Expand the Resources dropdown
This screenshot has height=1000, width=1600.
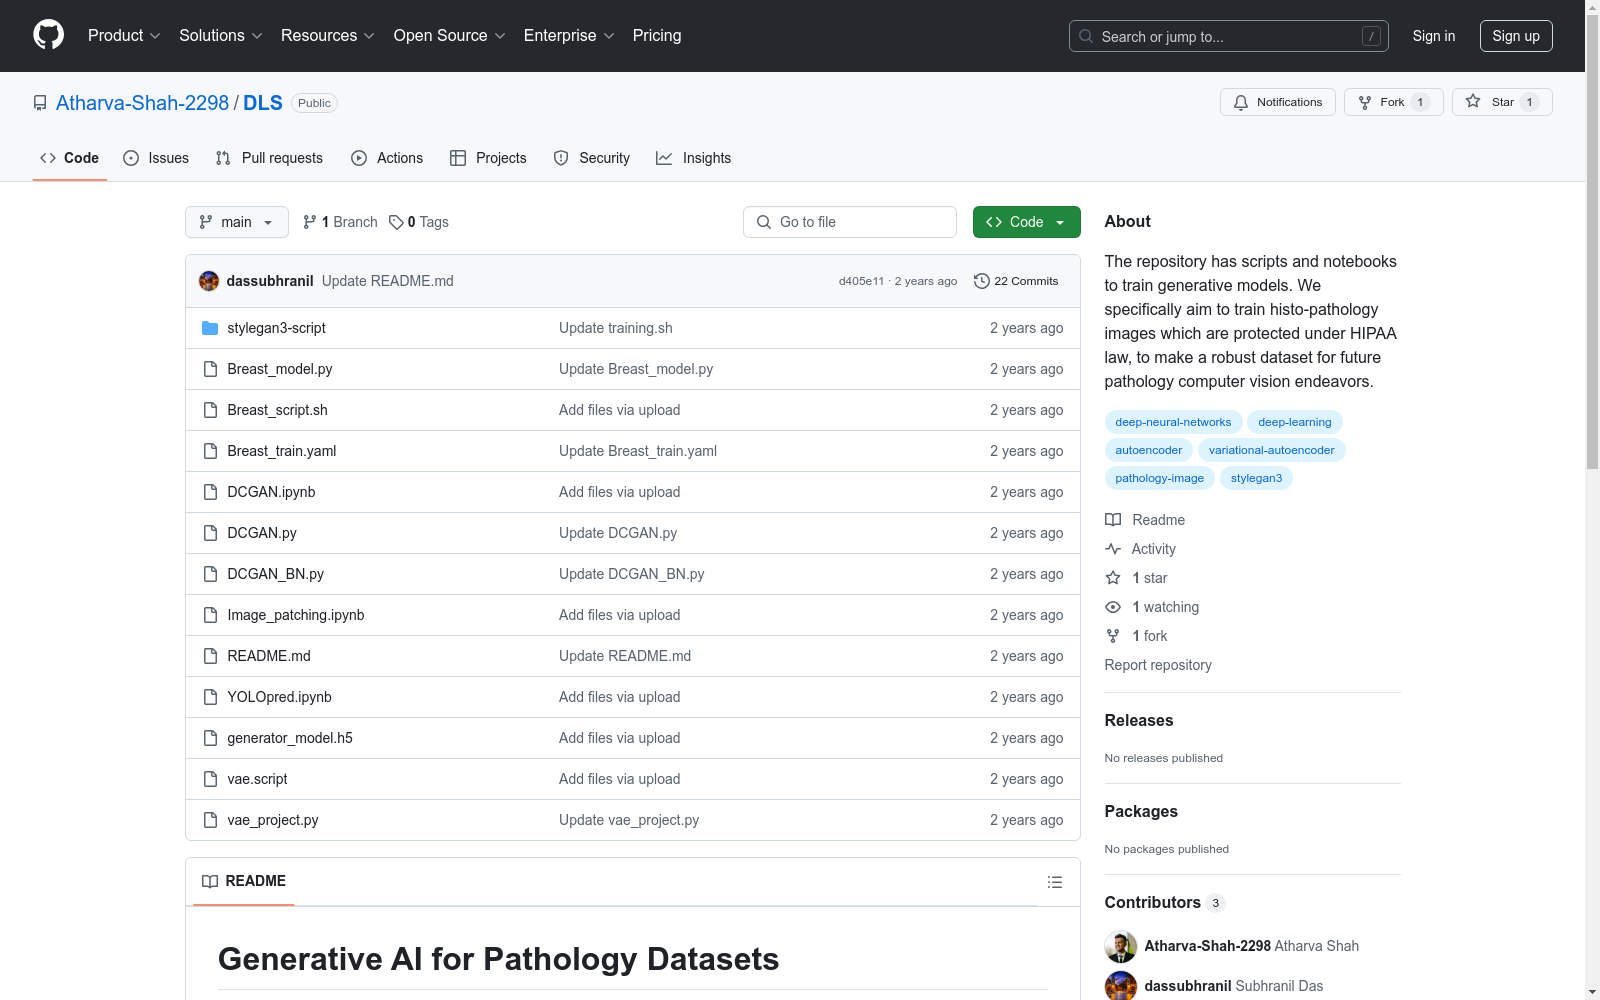tap(328, 35)
